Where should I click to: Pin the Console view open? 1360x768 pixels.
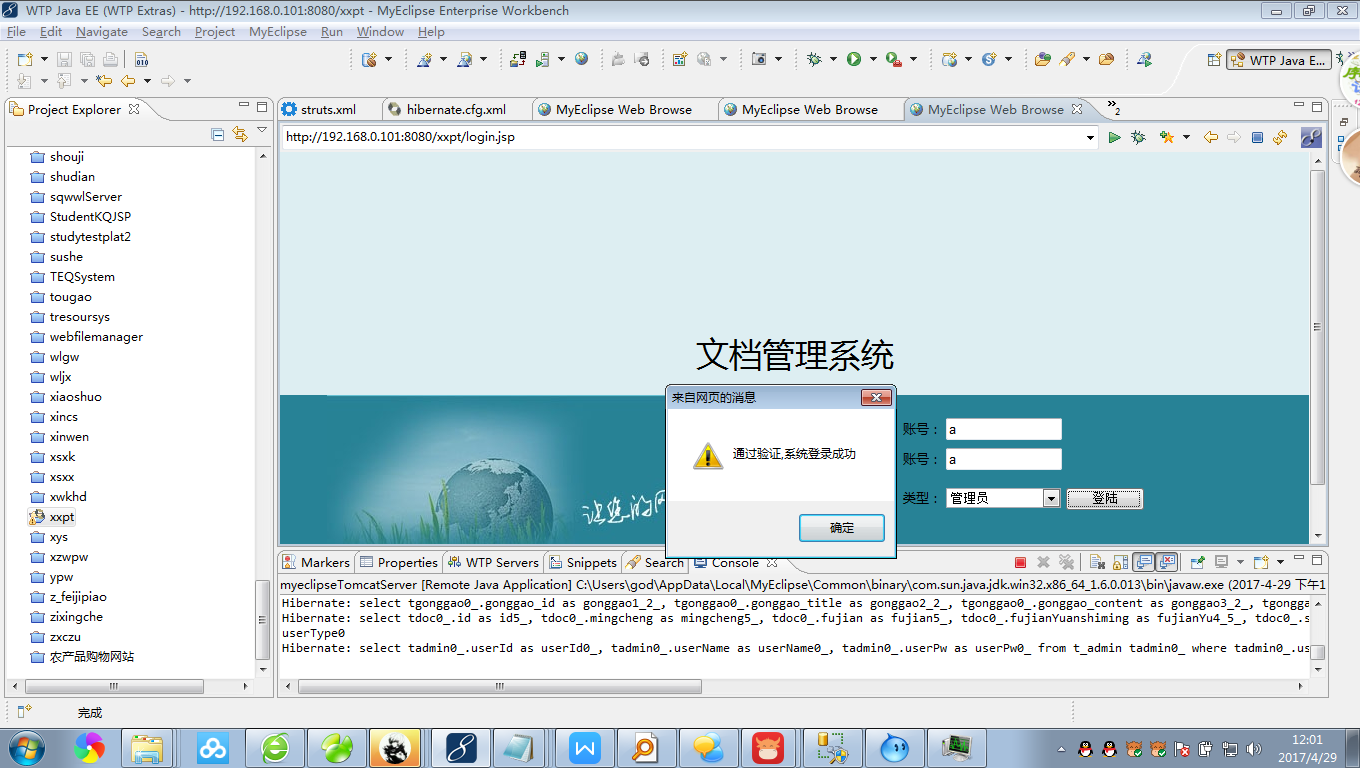point(1197,562)
